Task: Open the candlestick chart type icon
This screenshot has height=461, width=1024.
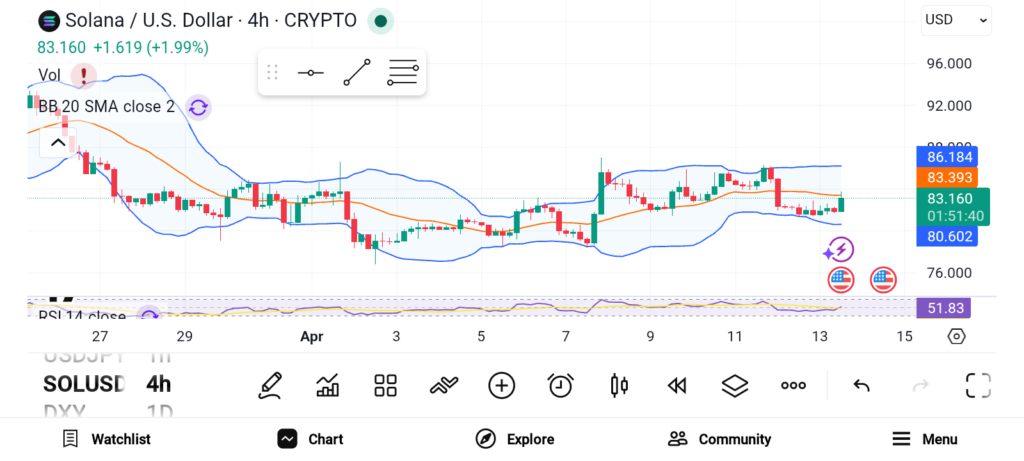Action: [619, 385]
